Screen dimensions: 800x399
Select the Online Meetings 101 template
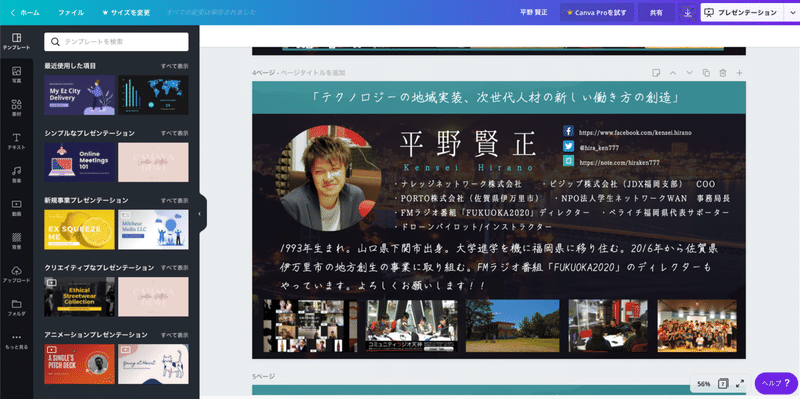[x=80, y=162]
